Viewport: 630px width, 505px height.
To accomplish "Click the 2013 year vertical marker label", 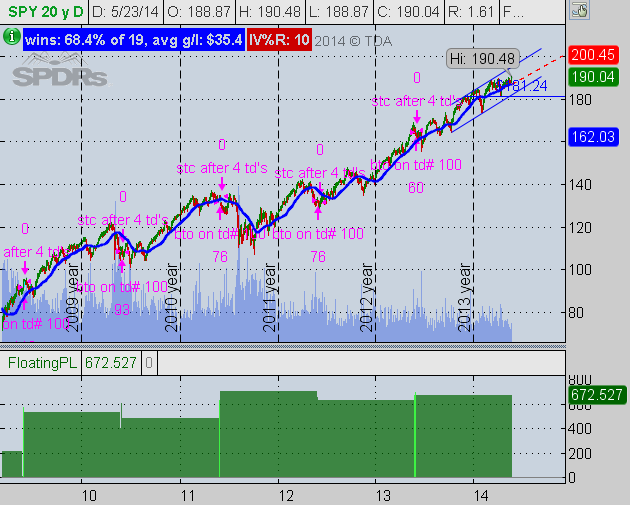I will (x=464, y=298).
